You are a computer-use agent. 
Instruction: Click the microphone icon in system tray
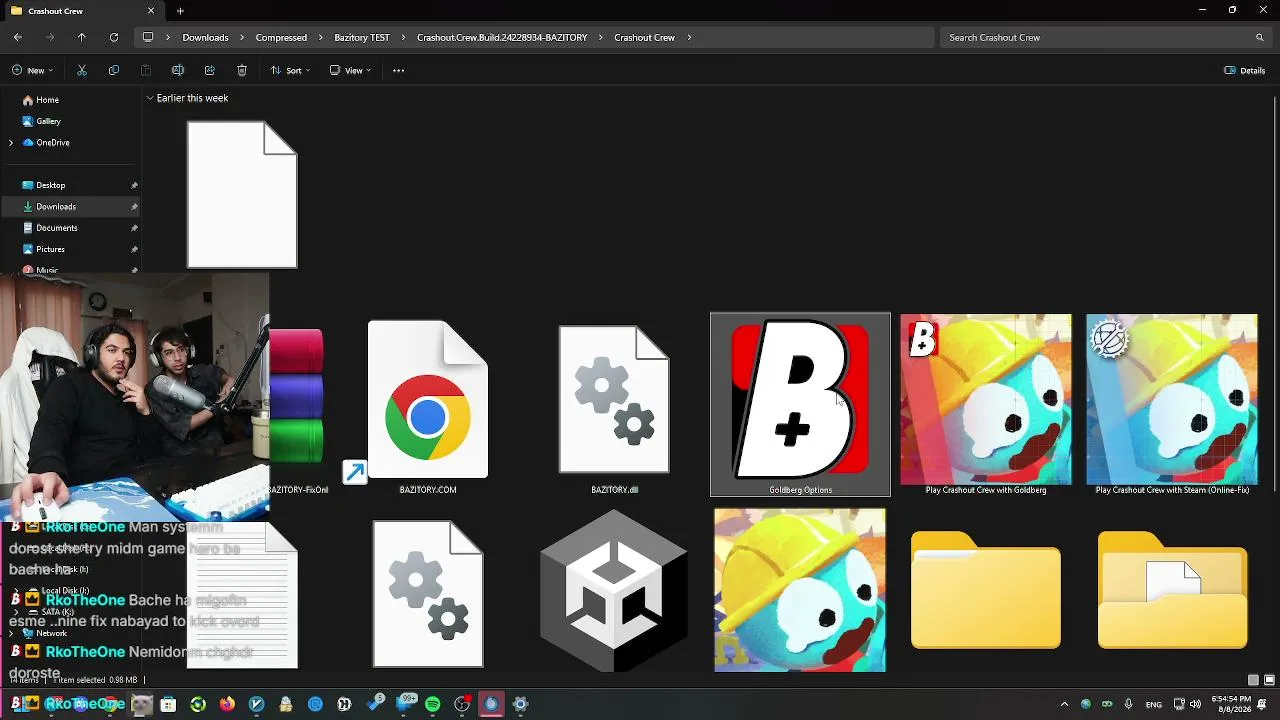pyautogui.click(x=1128, y=704)
